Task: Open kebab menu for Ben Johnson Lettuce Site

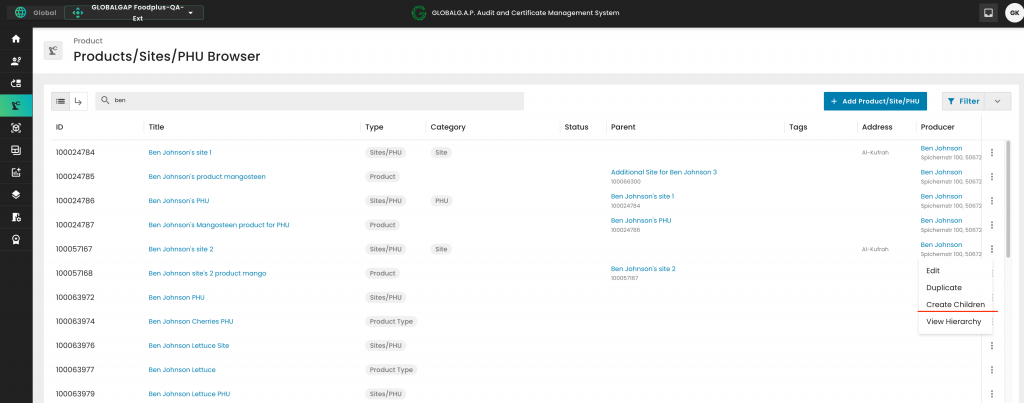Action: 991,345
